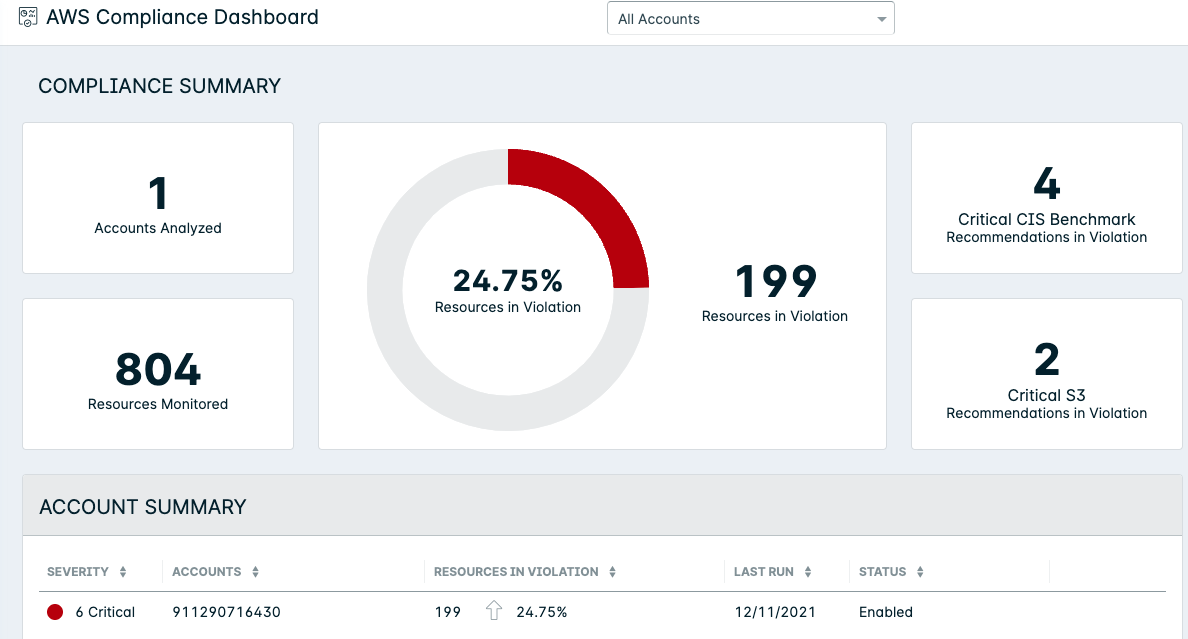Click the AWS Compliance Dashboard logo icon

(x=28, y=17)
